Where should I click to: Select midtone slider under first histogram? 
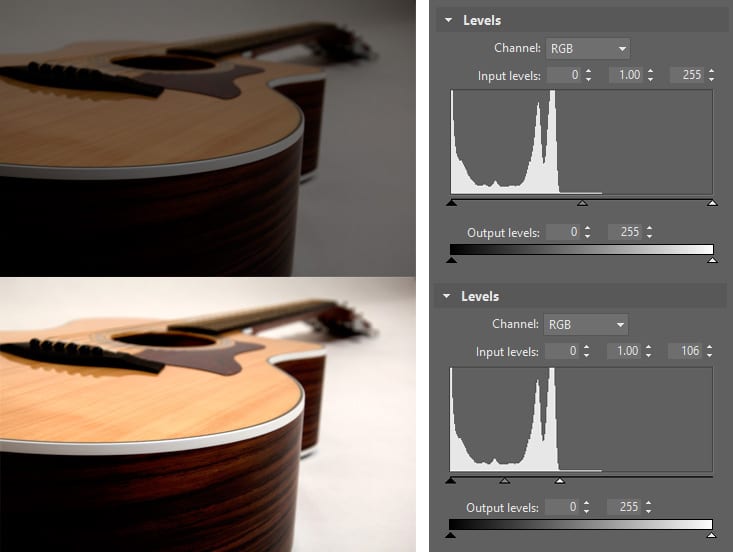[x=582, y=203]
